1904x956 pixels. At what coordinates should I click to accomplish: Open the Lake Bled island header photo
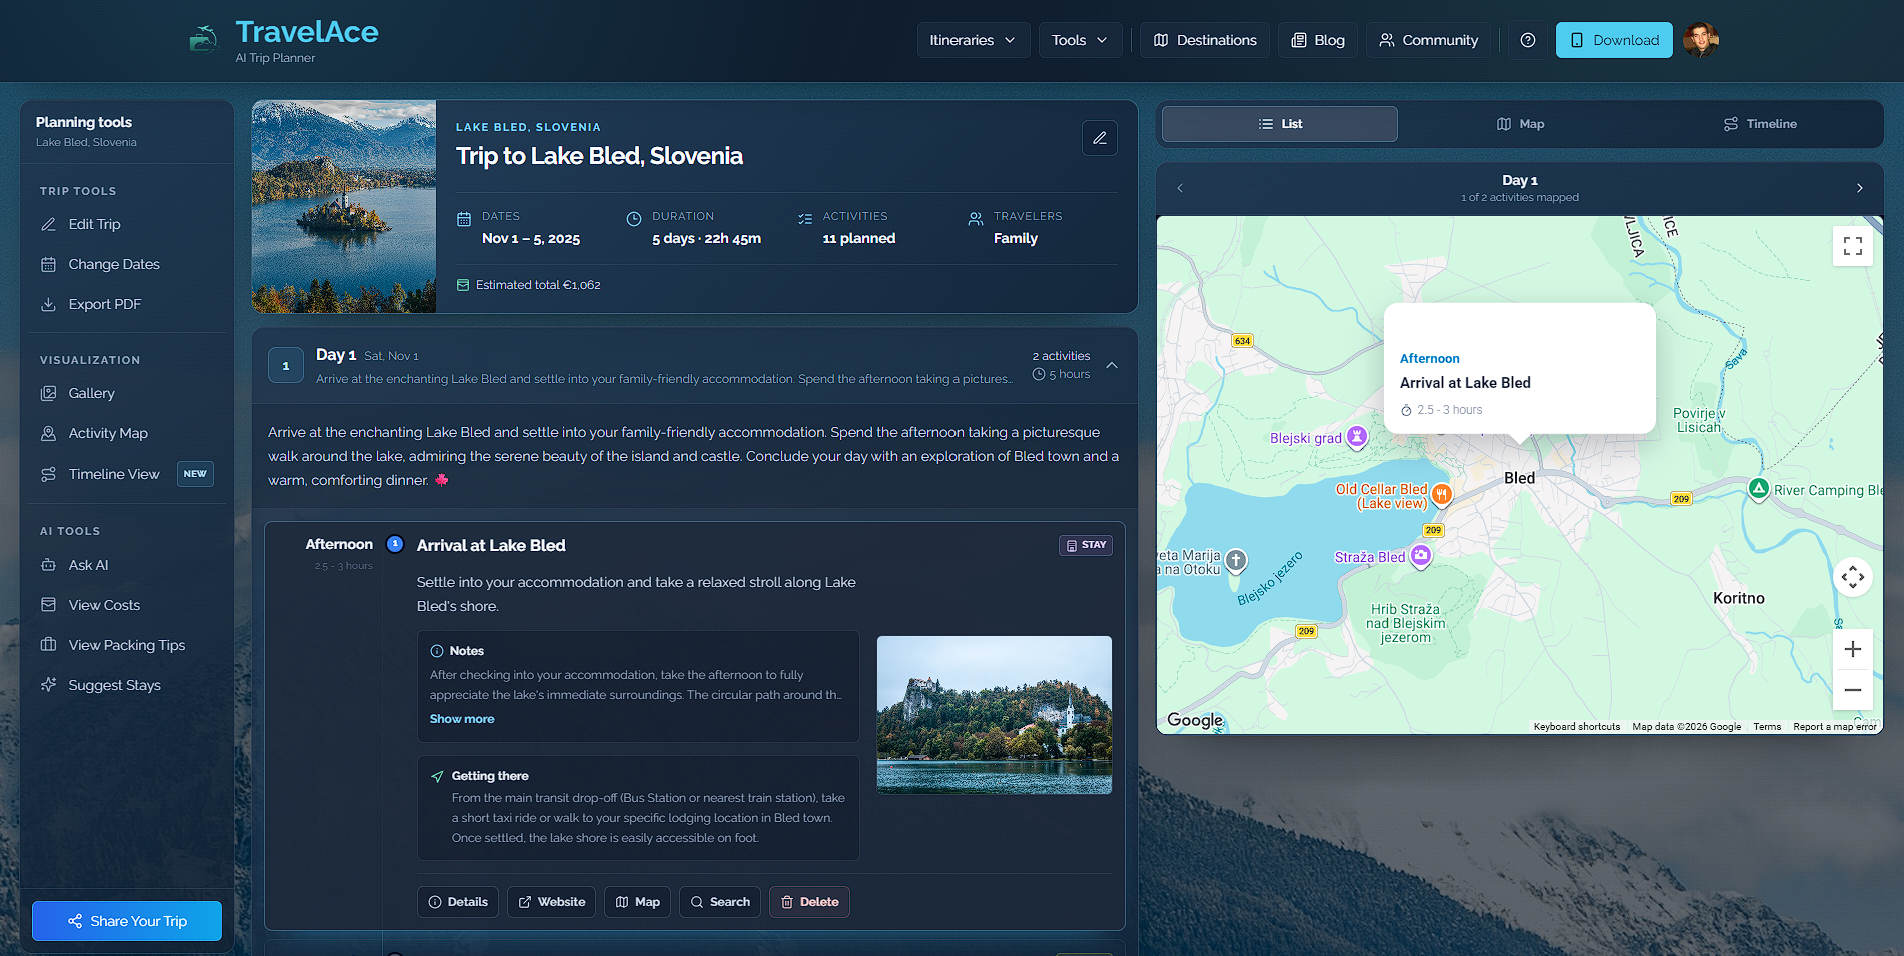pos(344,206)
